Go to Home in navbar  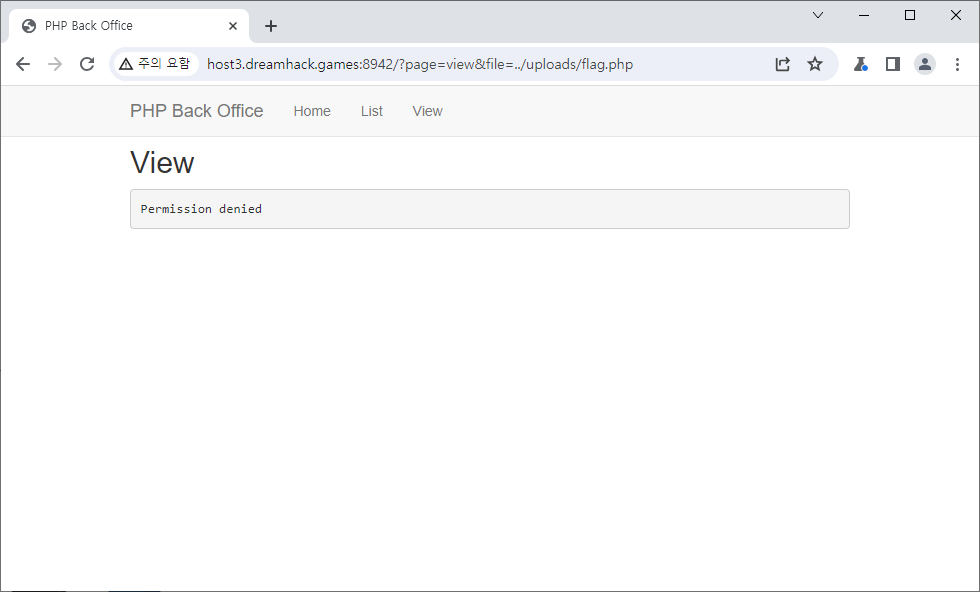click(312, 111)
